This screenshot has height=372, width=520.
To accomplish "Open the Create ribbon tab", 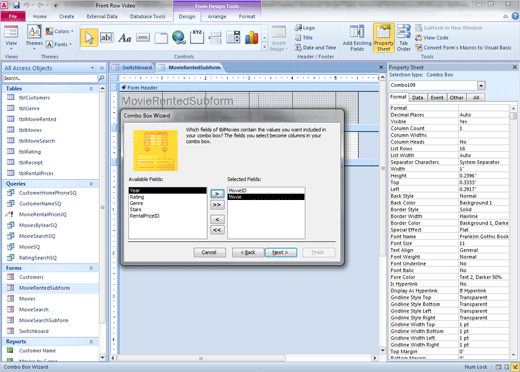I will 67,16.
